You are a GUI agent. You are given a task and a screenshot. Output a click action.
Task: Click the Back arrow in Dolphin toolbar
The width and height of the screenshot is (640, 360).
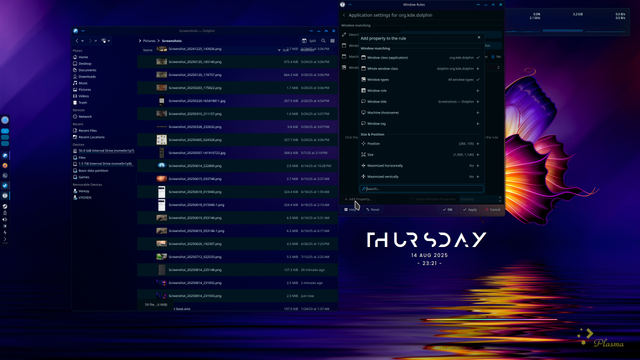point(77,41)
